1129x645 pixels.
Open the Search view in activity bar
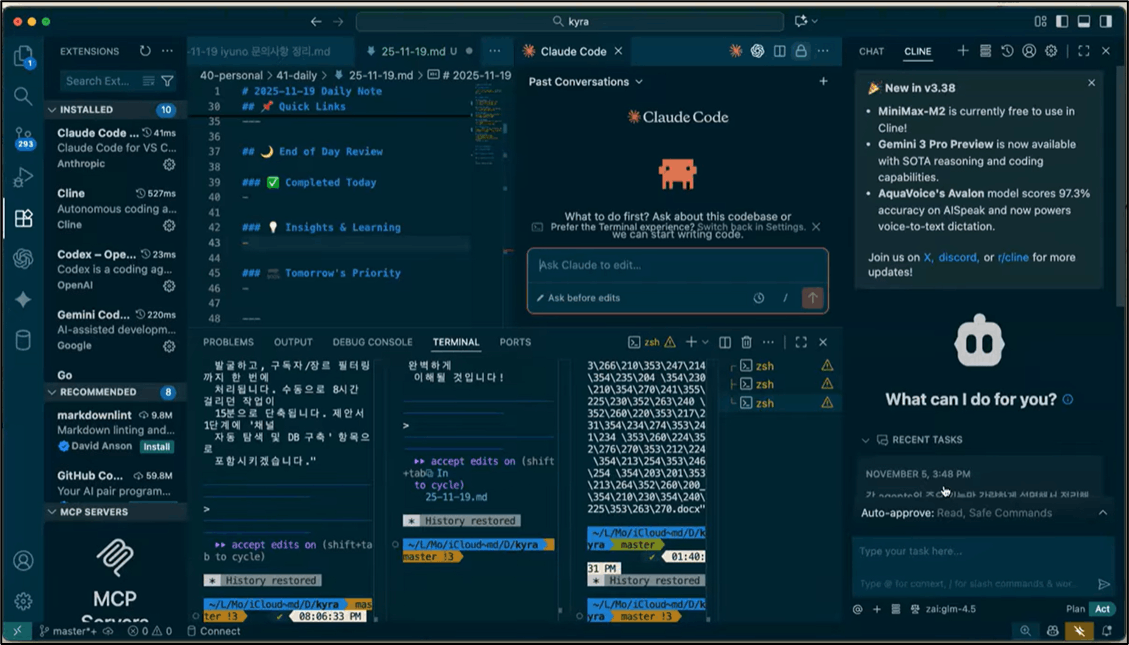point(23,96)
